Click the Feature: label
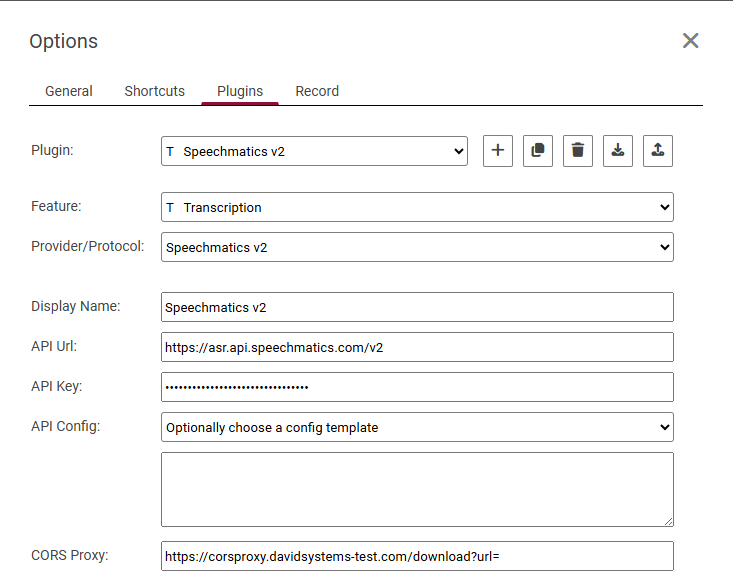The height and width of the screenshot is (577, 733). tap(56, 206)
